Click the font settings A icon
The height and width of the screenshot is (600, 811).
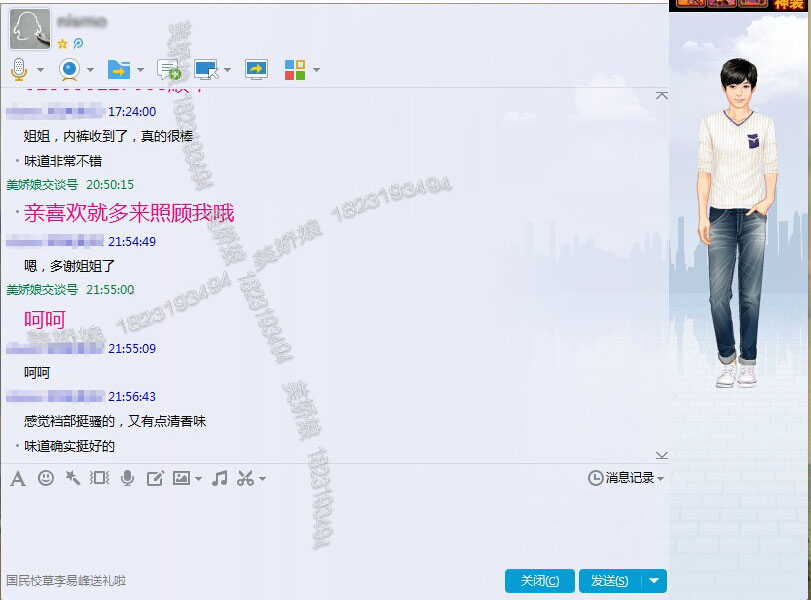pyautogui.click(x=17, y=479)
